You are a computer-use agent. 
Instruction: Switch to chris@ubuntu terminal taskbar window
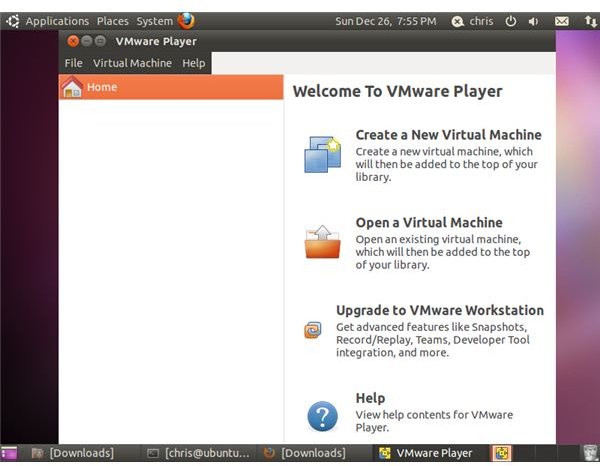pos(198,453)
